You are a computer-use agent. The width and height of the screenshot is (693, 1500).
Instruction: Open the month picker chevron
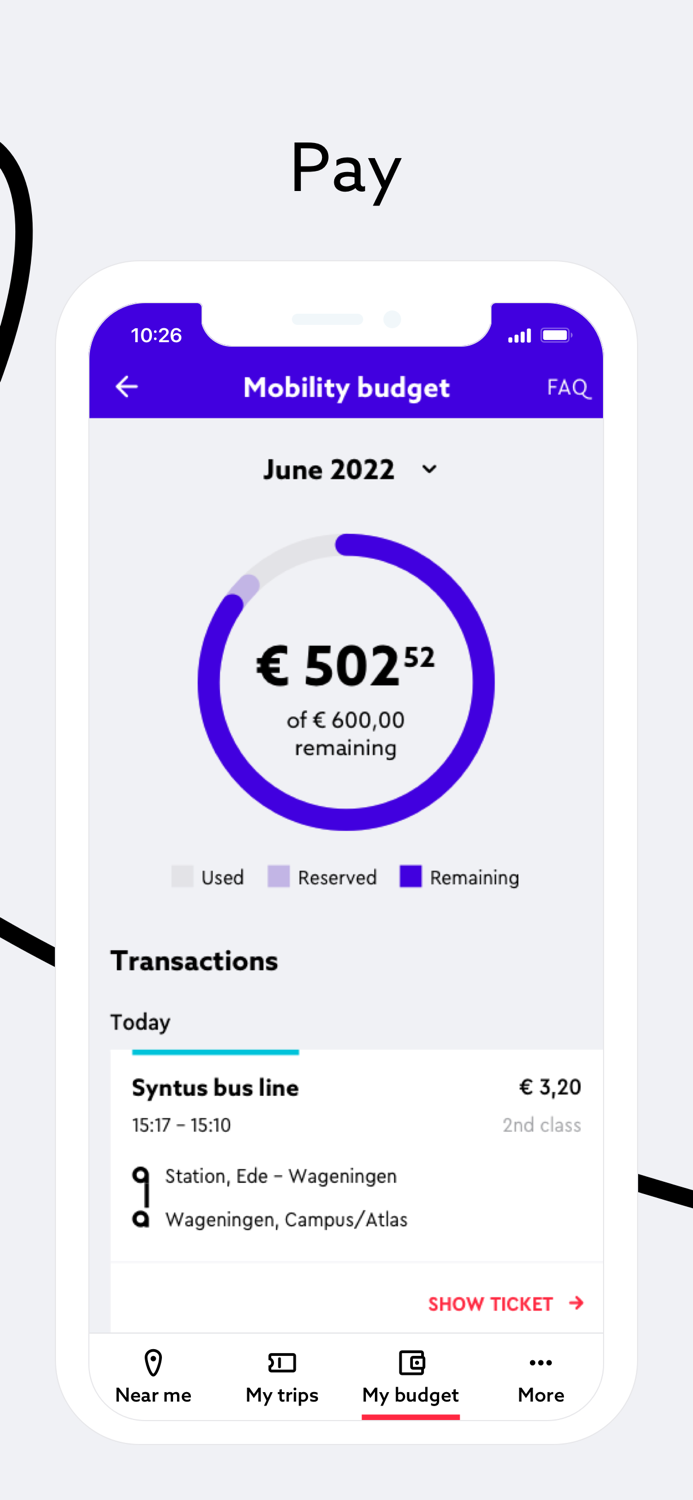tap(428, 469)
